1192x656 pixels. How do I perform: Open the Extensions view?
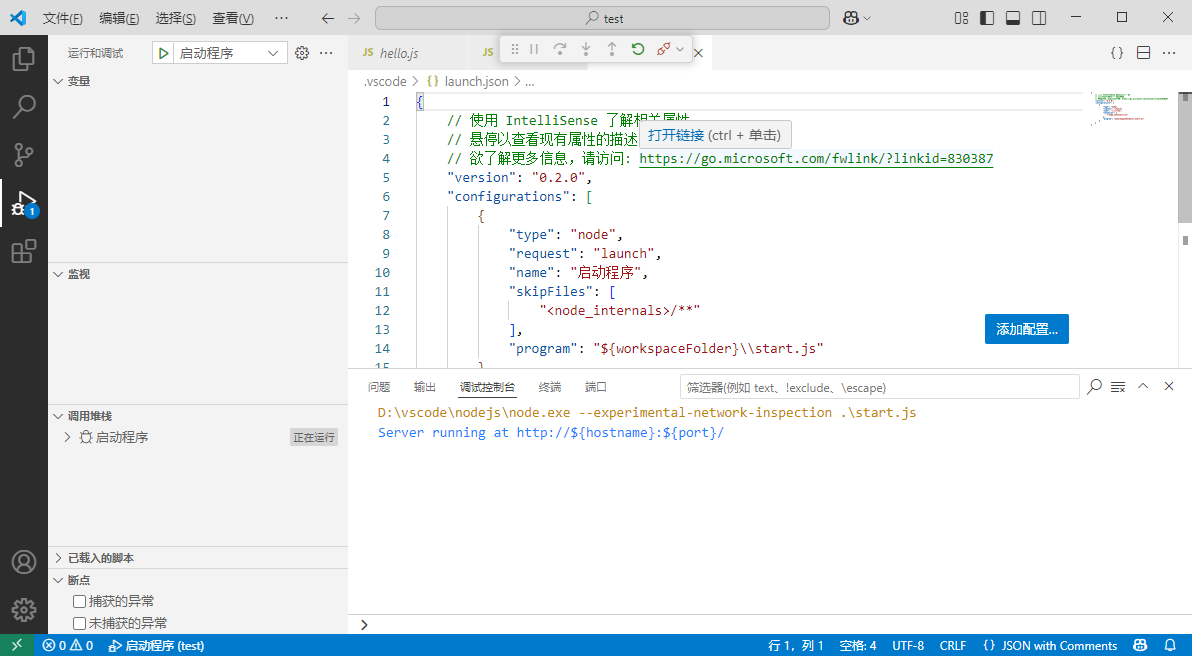coord(24,251)
